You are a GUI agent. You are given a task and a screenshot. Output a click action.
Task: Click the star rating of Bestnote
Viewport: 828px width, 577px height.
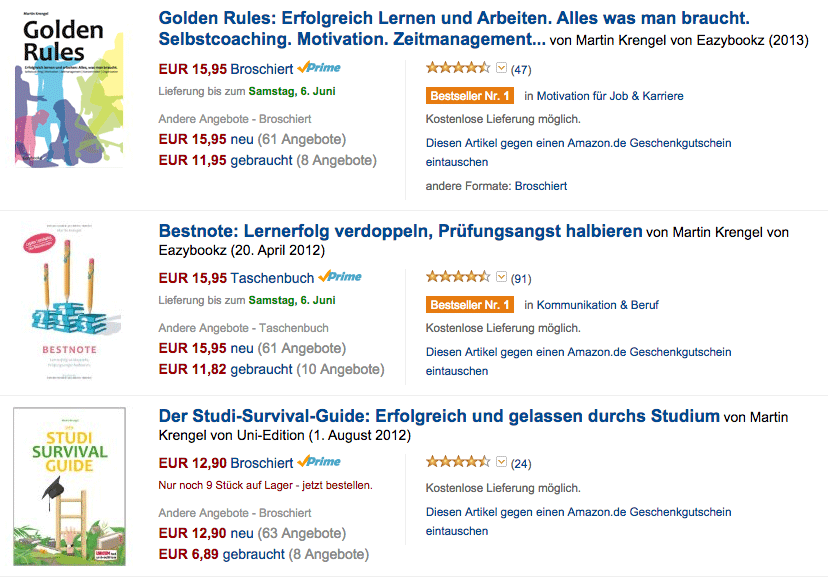(458, 277)
